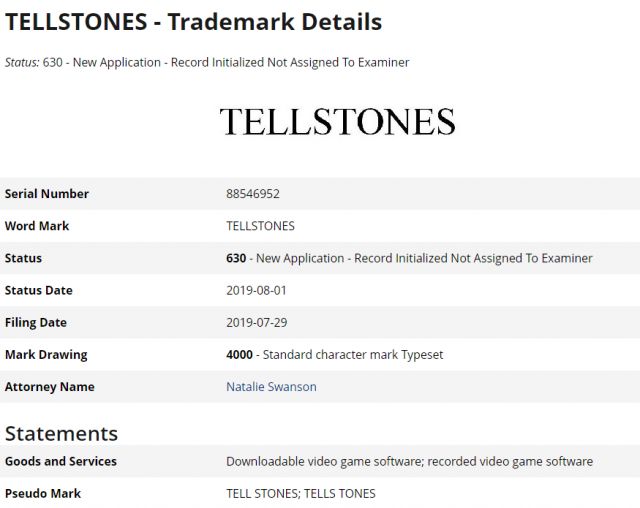Screen dimensions: 640x508
Task: Click the Pseudo Mark row label
Action: pos(42,494)
